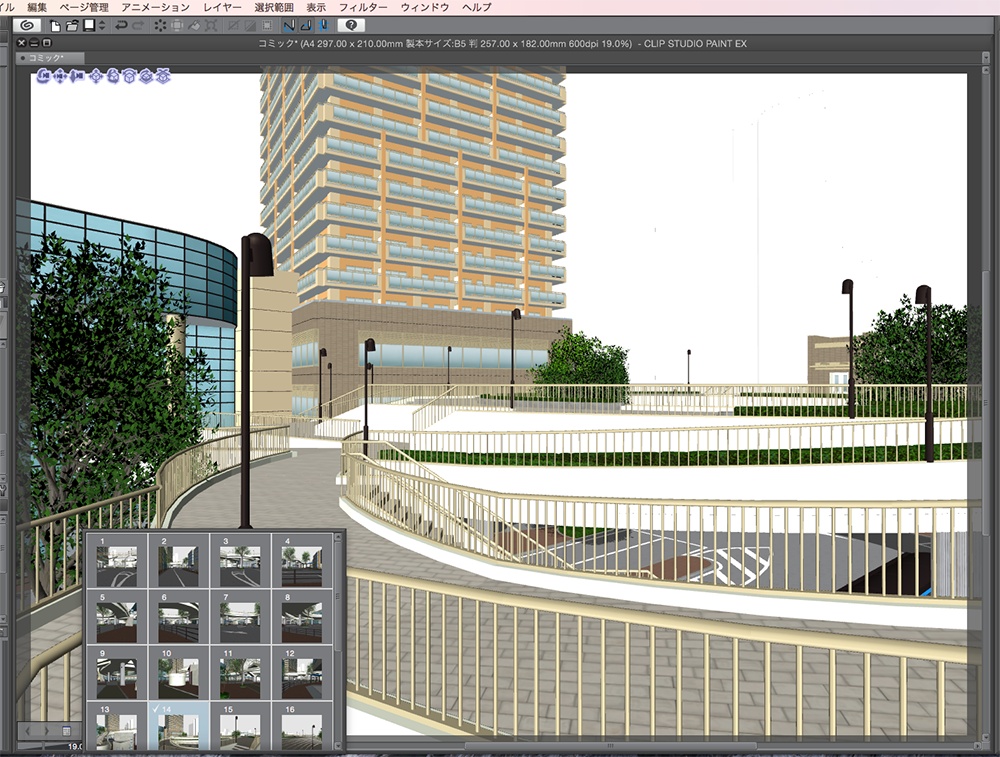
Task: Select the last 3D snap-to-ground manipulator
Action: (x=163, y=77)
